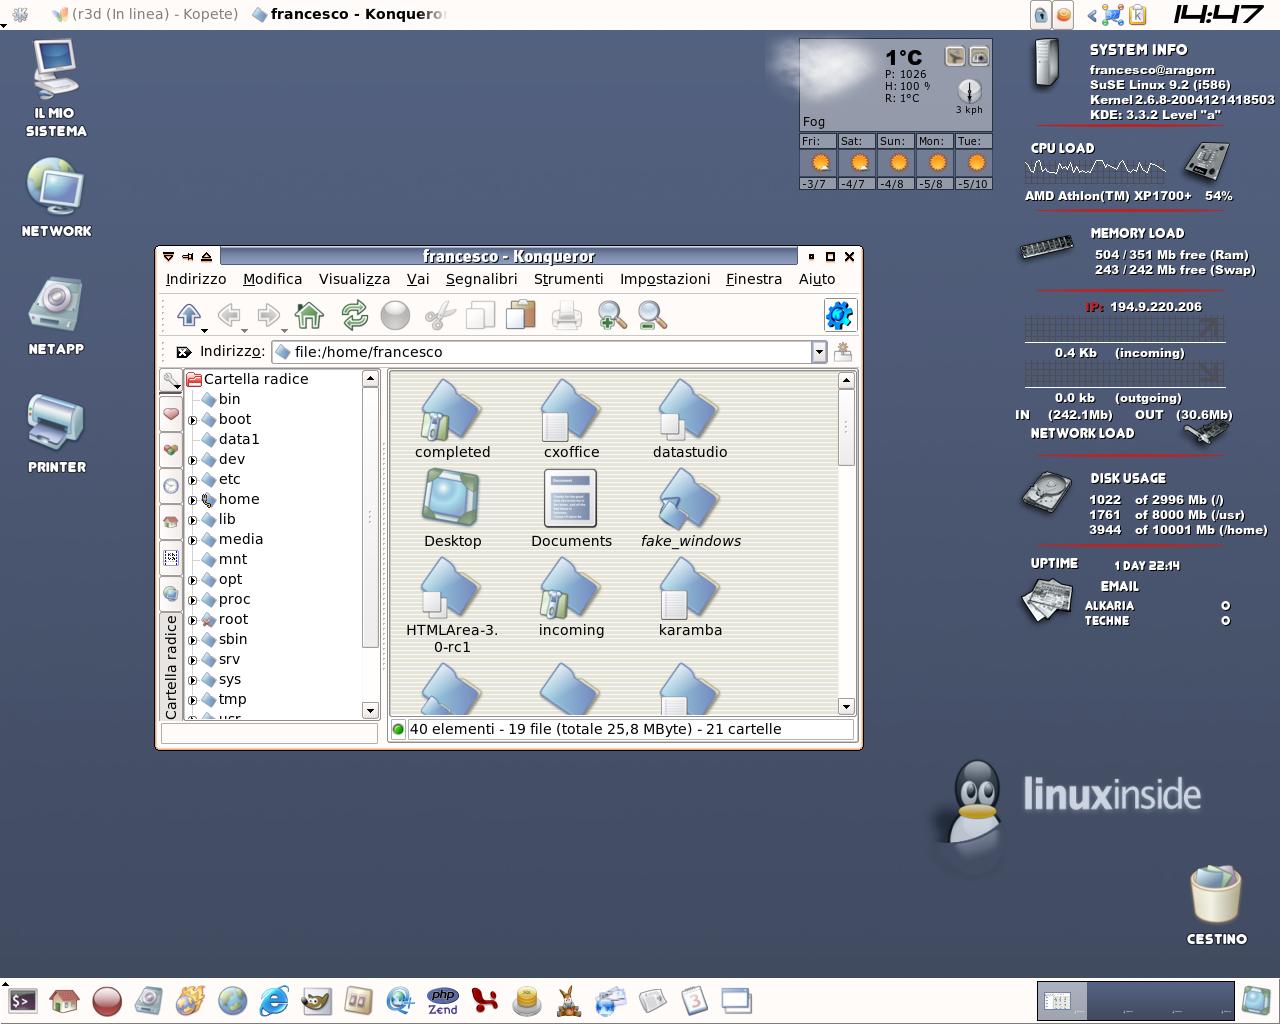Click the folder tree vertical scrollbar thumb
1280x1024 pixels.
tap(370, 518)
